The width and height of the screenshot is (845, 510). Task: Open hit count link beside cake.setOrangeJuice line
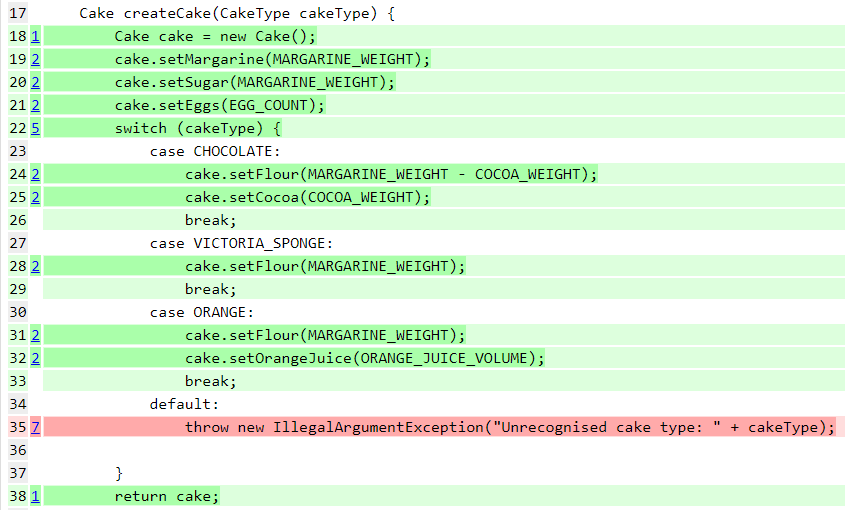[35, 358]
